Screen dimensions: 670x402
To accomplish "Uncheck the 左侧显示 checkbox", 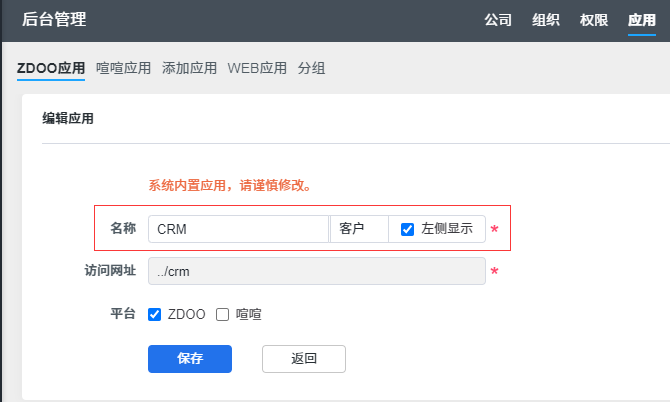I will [x=407, y=229].
